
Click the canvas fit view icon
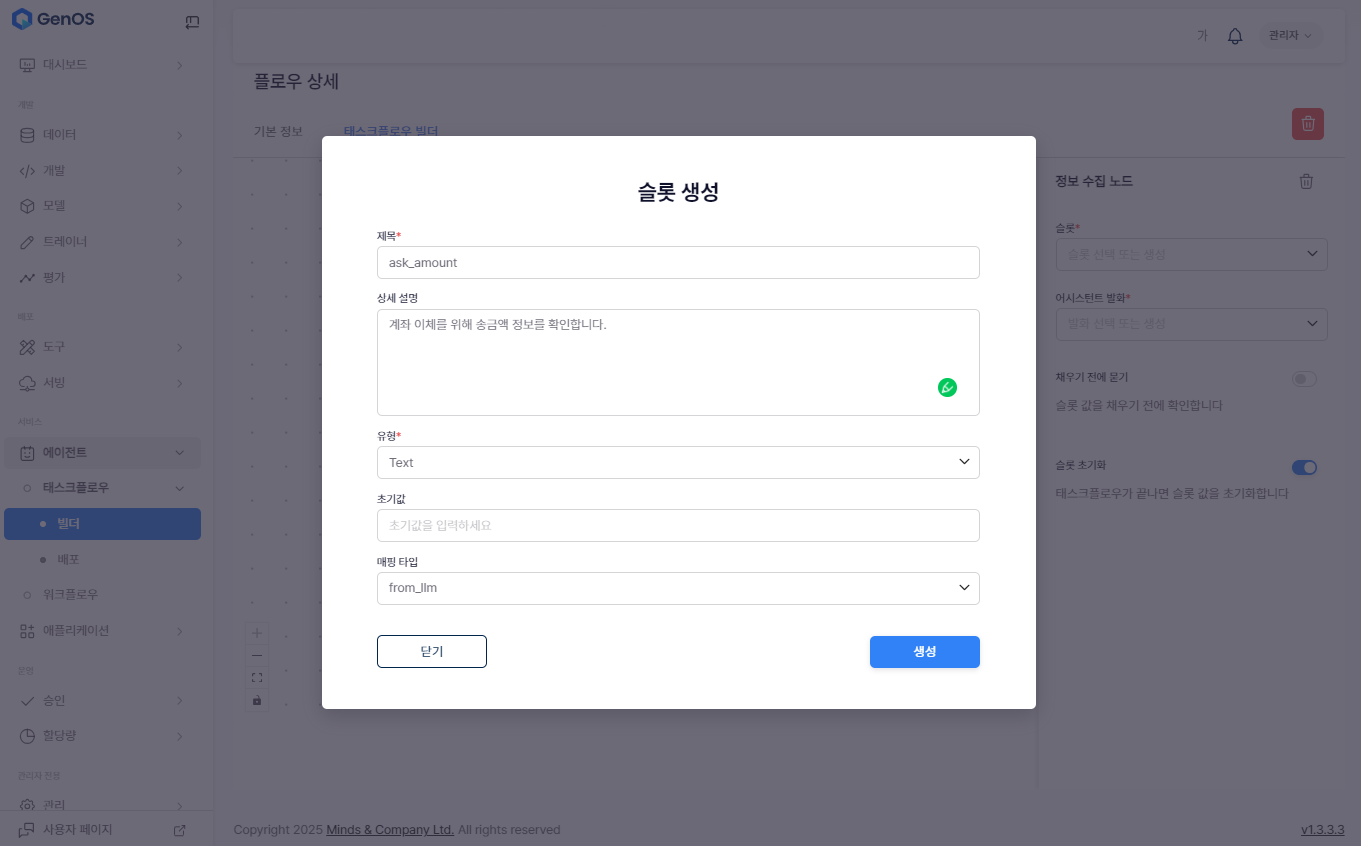tap(257, 678)
